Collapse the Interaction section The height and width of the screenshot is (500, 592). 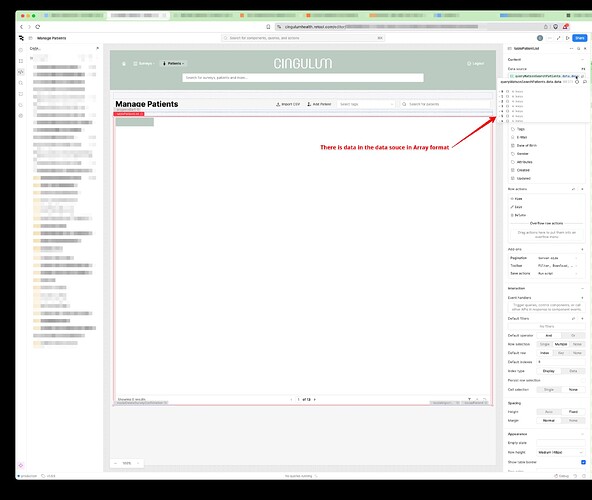pos(583,288)
